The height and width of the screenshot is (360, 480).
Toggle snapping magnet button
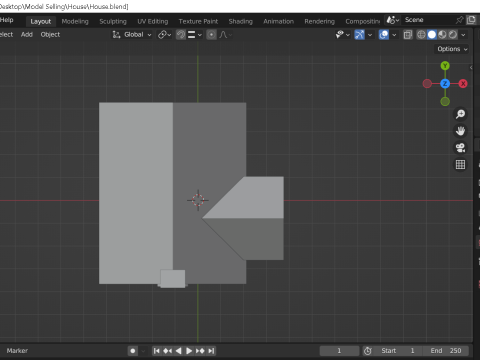(181, 35)
